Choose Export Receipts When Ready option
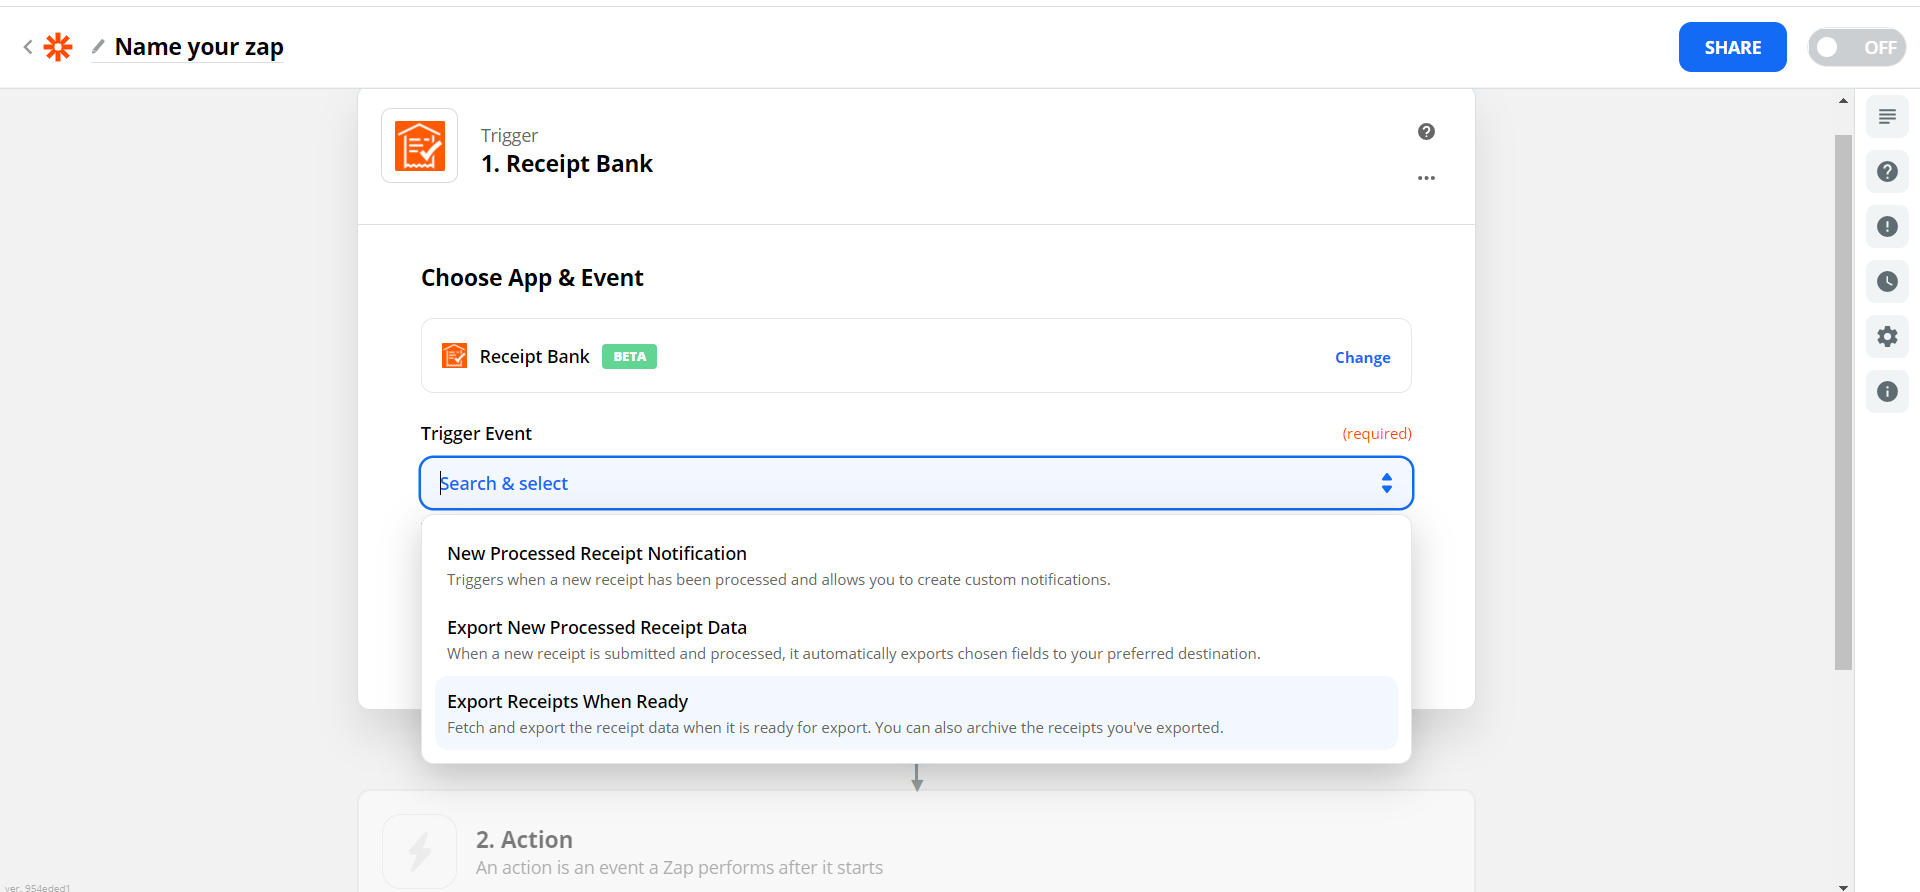 [x=916, y=713]
